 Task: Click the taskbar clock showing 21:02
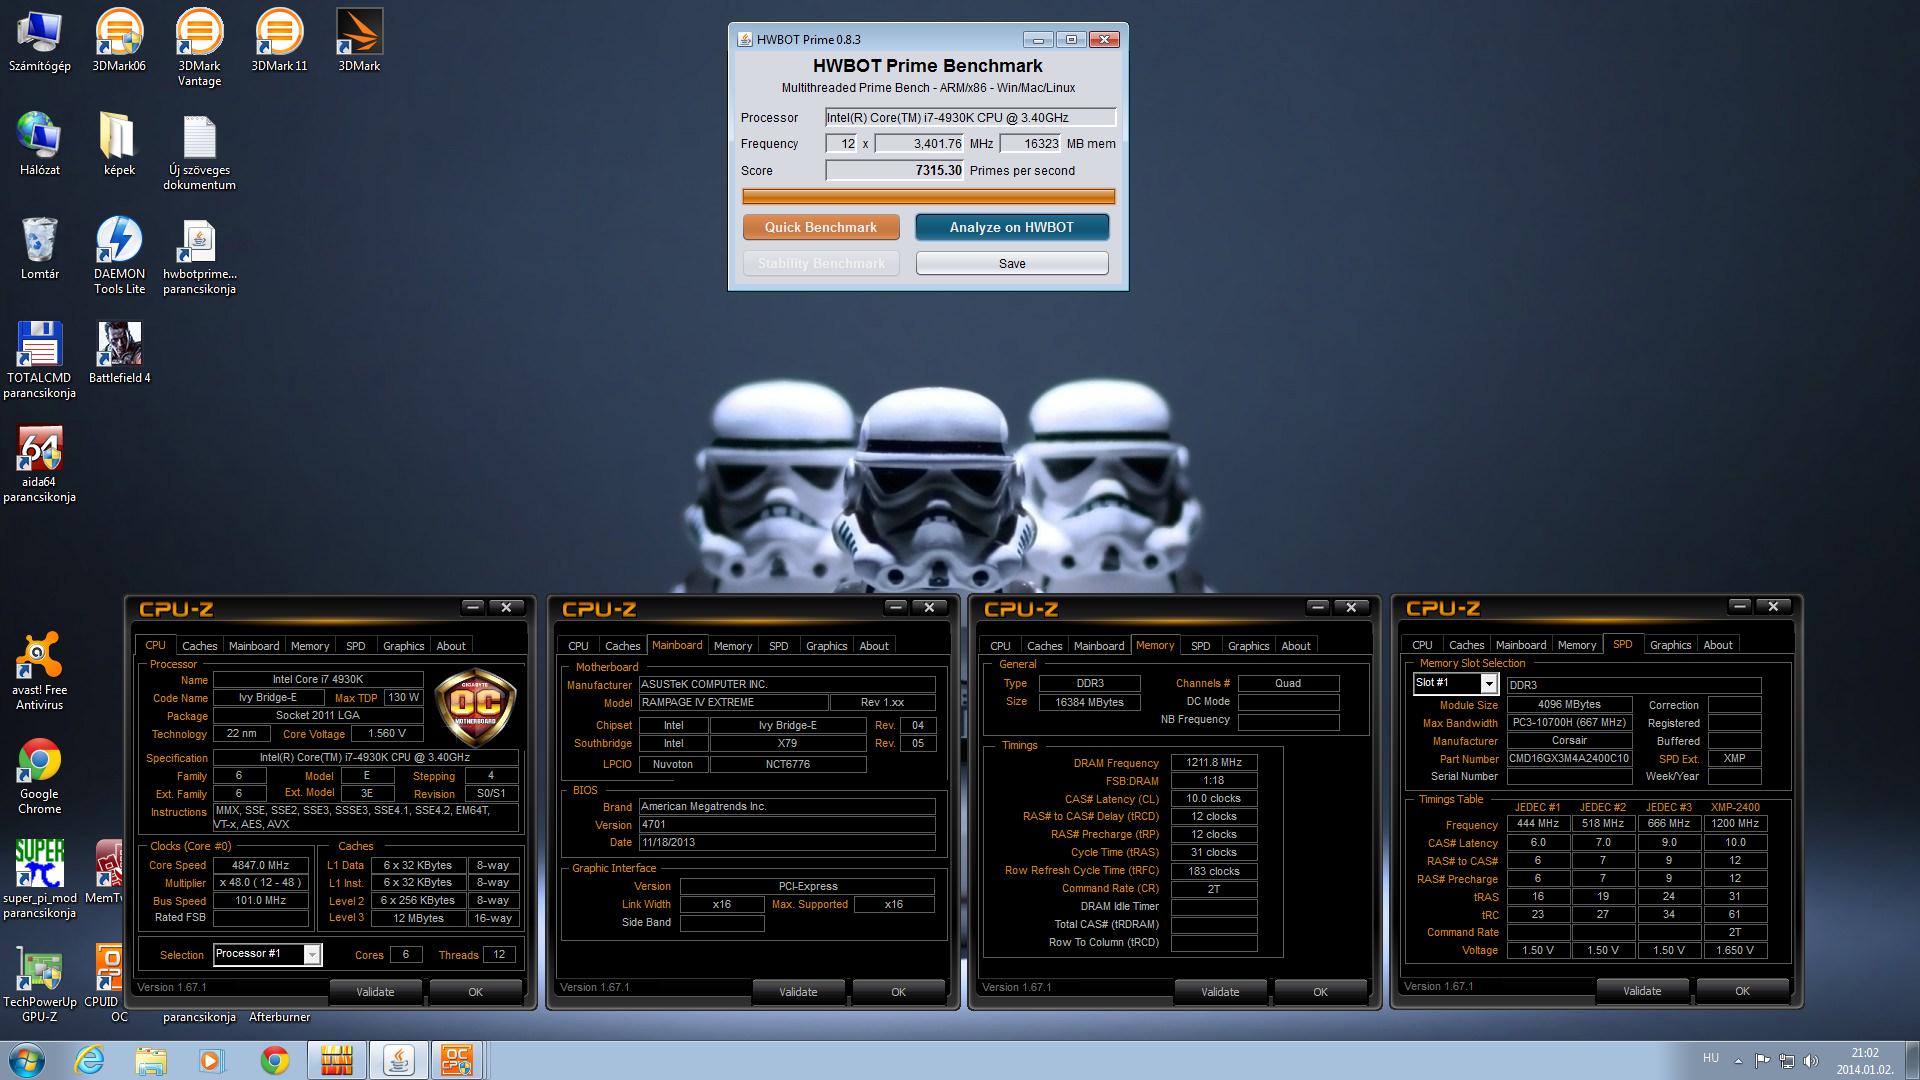click(1864, 1060)
